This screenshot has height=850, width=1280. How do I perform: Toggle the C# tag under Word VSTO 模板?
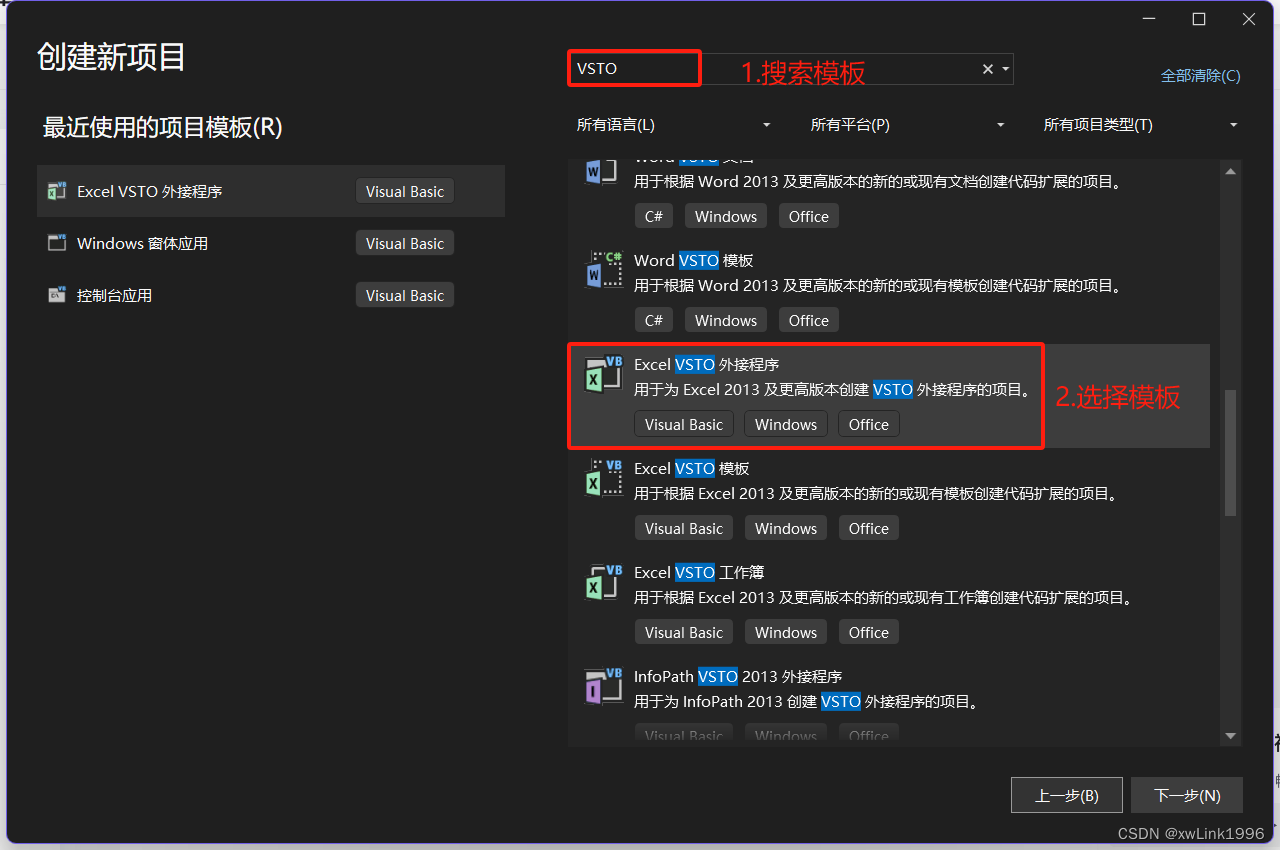[654, 319]
